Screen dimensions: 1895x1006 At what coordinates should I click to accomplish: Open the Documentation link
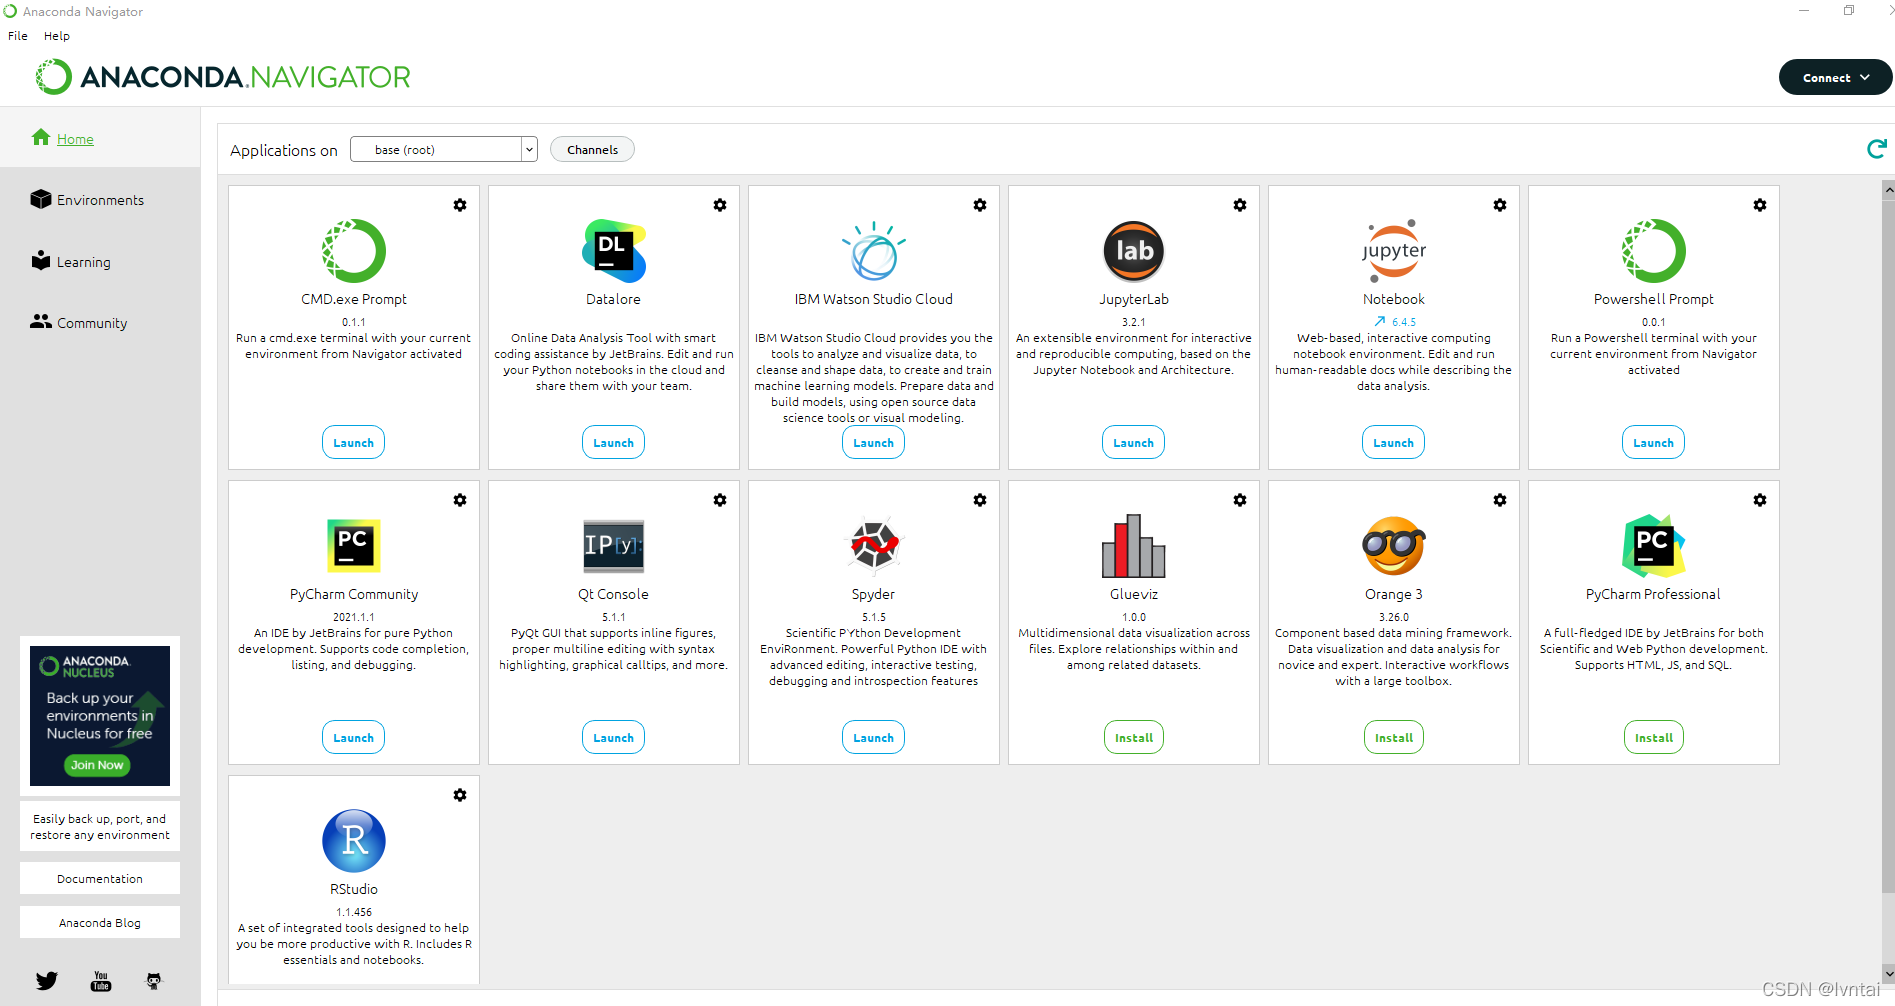point(100,879)
